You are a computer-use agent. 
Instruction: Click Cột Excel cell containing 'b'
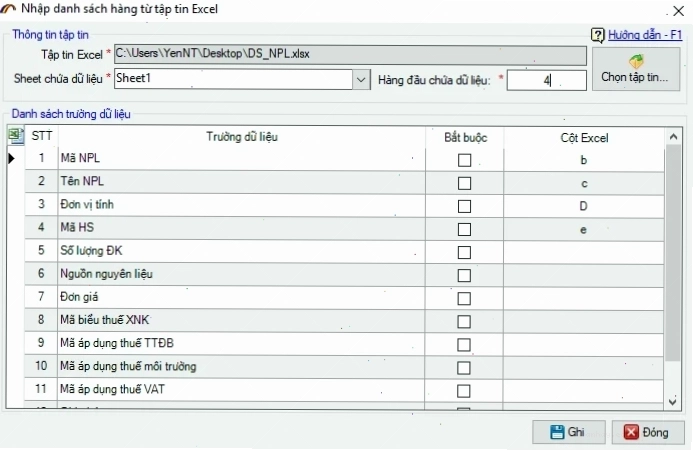[x=584, y=160]
